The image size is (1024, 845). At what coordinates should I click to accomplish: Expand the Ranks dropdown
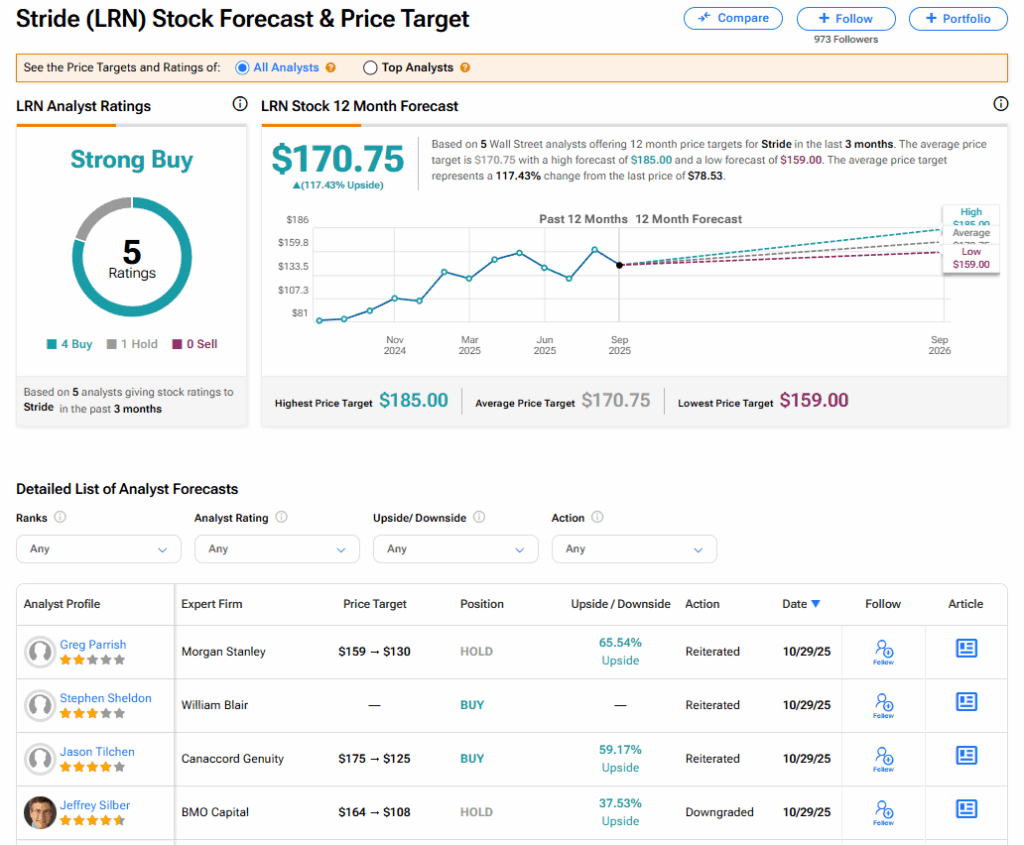pyautogui.click(x=98, y=549)
